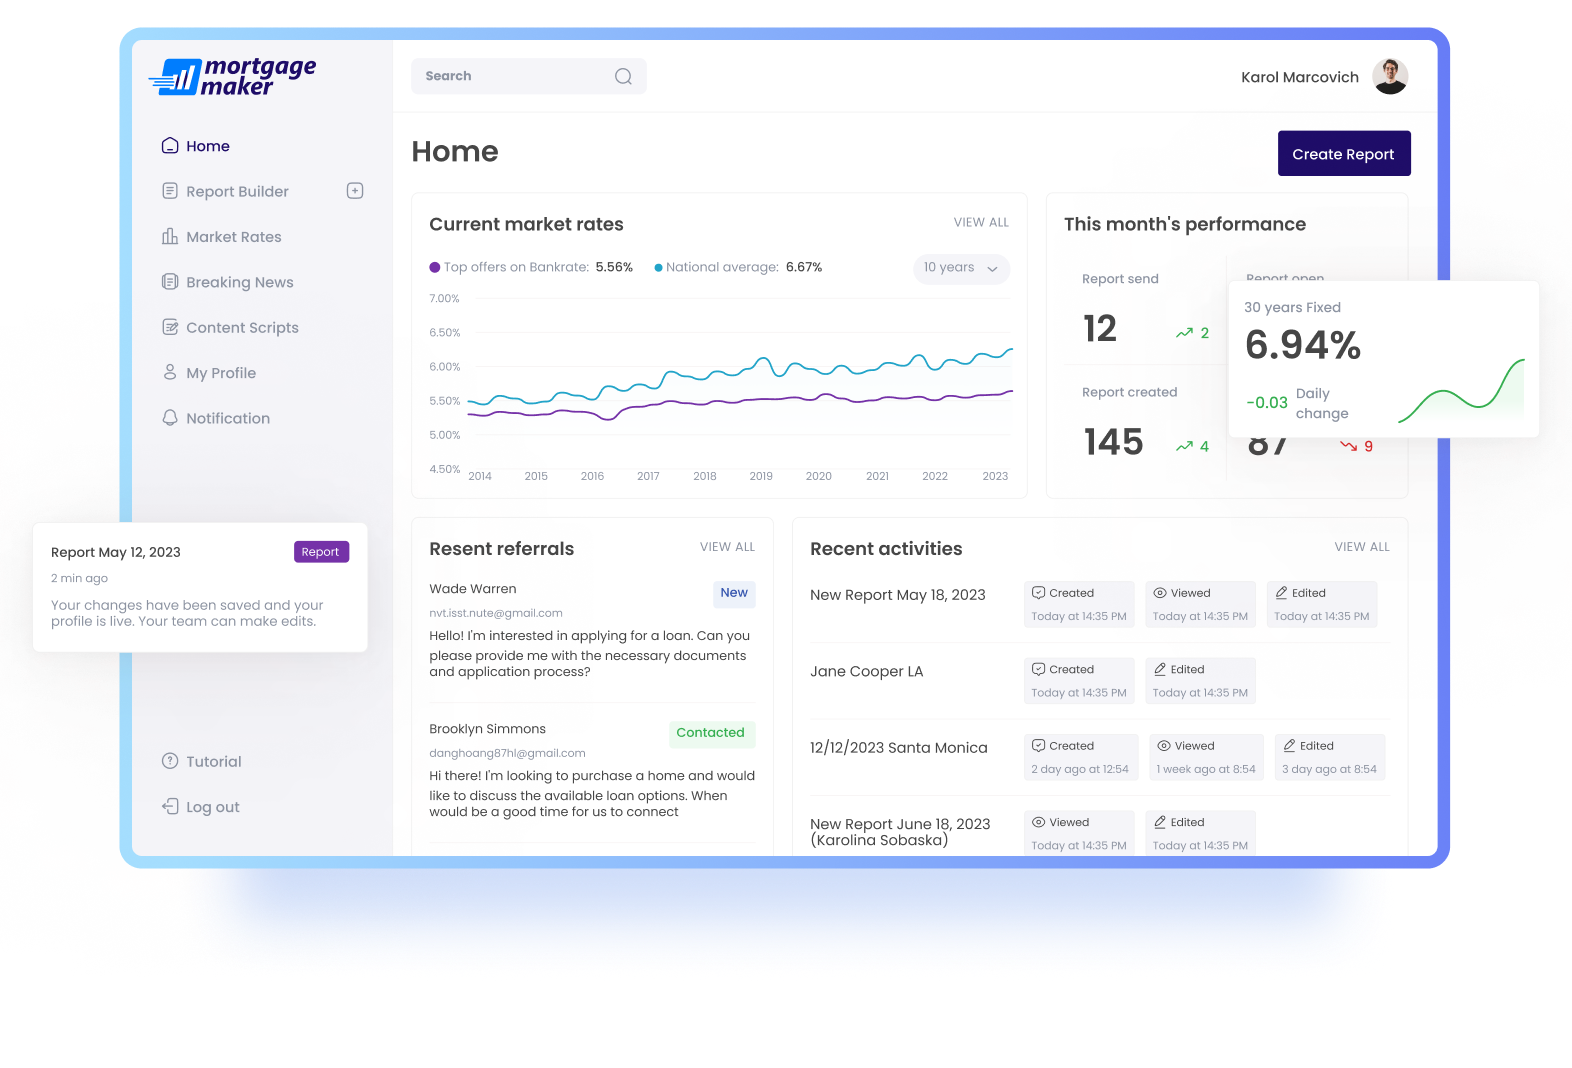This screenshot has width=1572, height=1068.
Task: Click the Content Scripts edit icon
Action: click(170, 327)
